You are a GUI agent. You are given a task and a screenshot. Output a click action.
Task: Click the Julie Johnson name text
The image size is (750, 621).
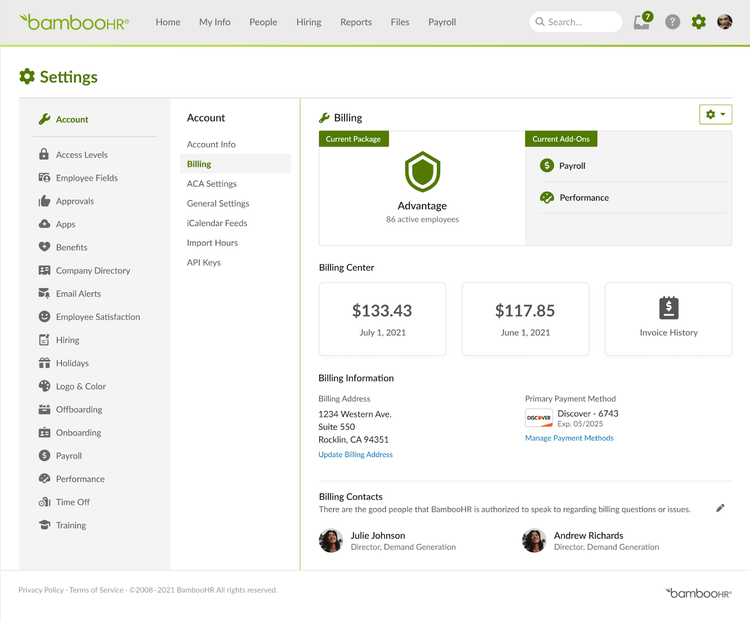[377, 535]
